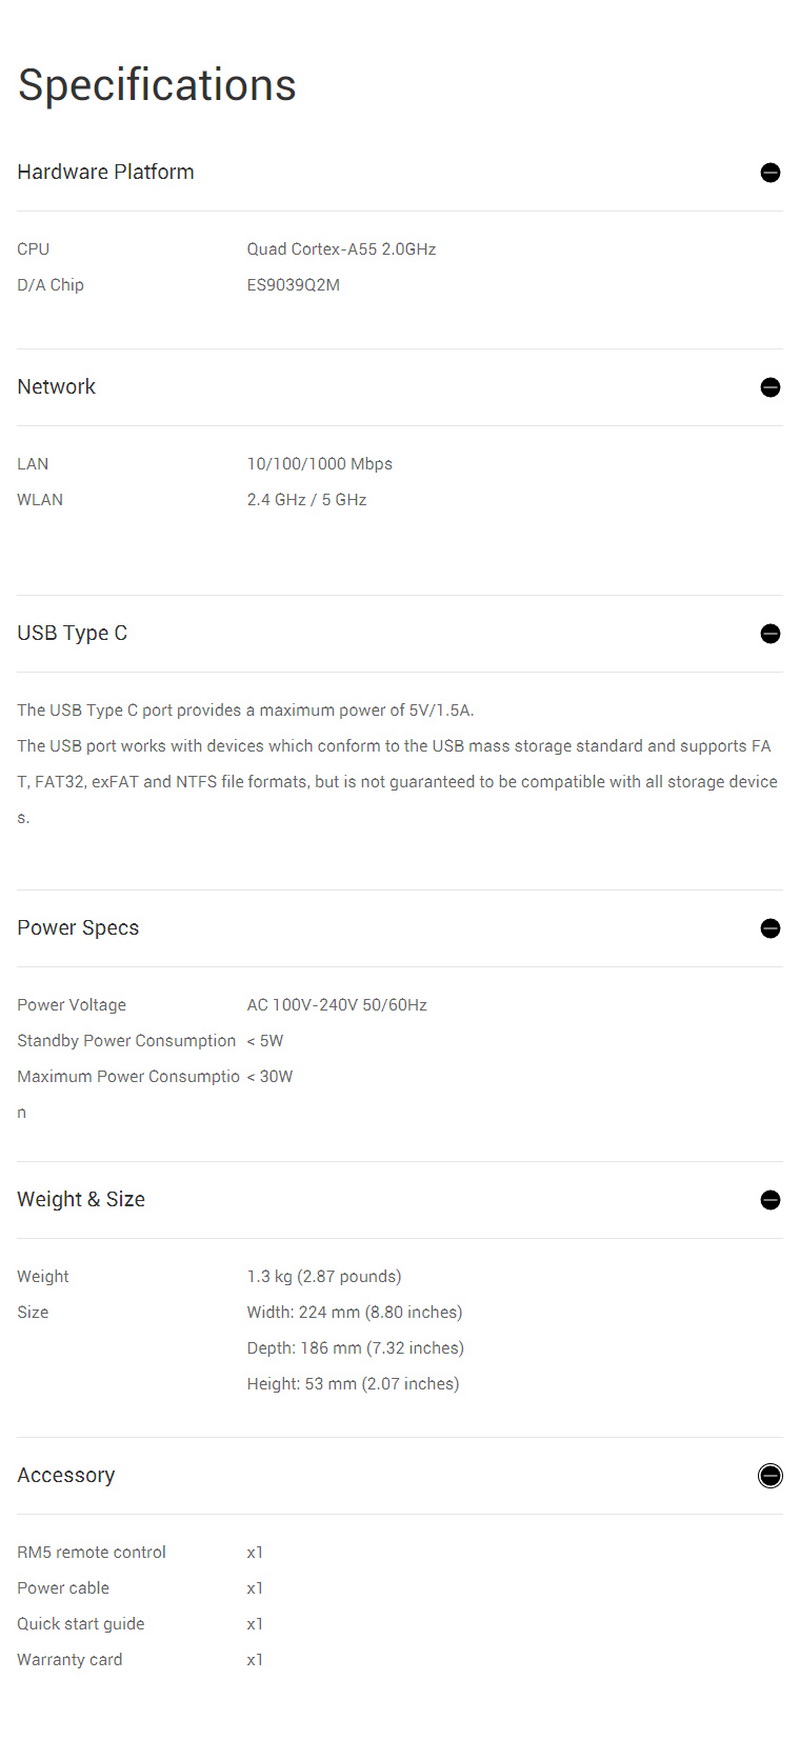Viewport: 800px width, 1740px height.
Task: Click the Network section header
Action: coord(57,387)
